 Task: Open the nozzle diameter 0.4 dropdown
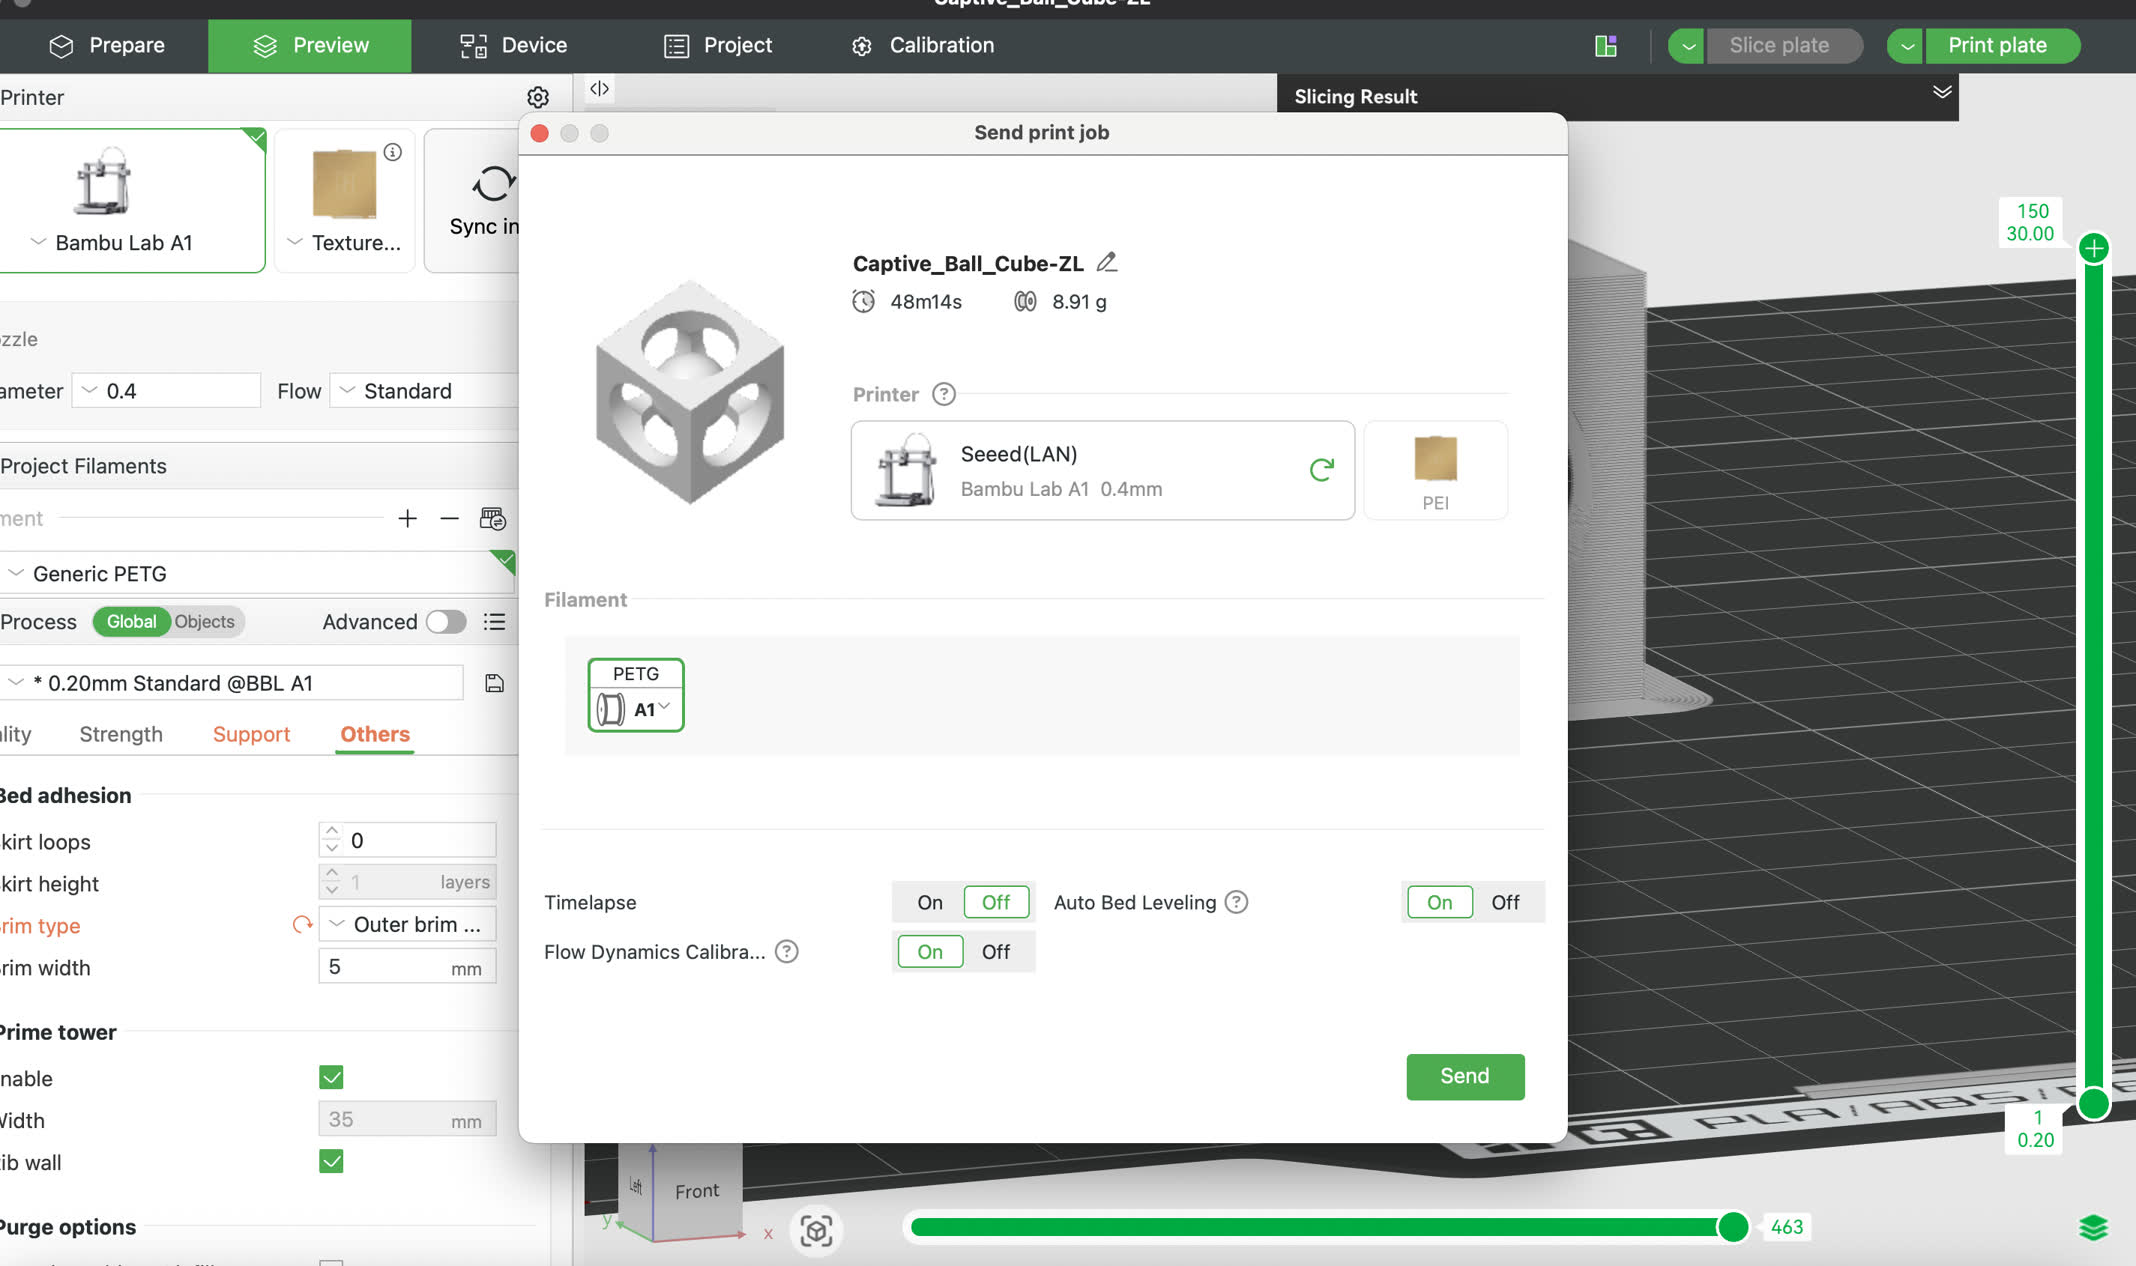[x=166, y=391]
